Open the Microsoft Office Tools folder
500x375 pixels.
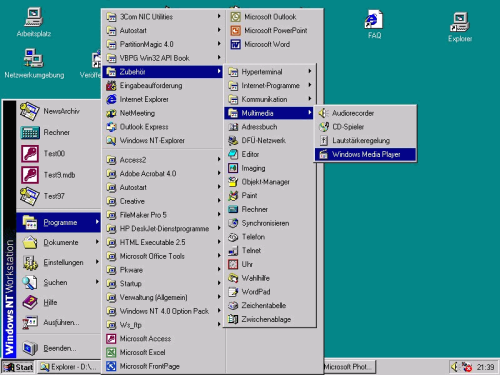(x=162, y=256)
